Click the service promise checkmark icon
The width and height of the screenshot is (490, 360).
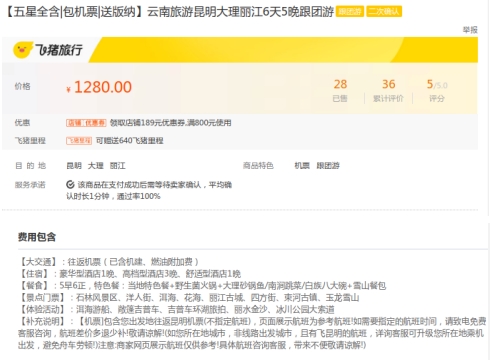[x=70, y=184]
